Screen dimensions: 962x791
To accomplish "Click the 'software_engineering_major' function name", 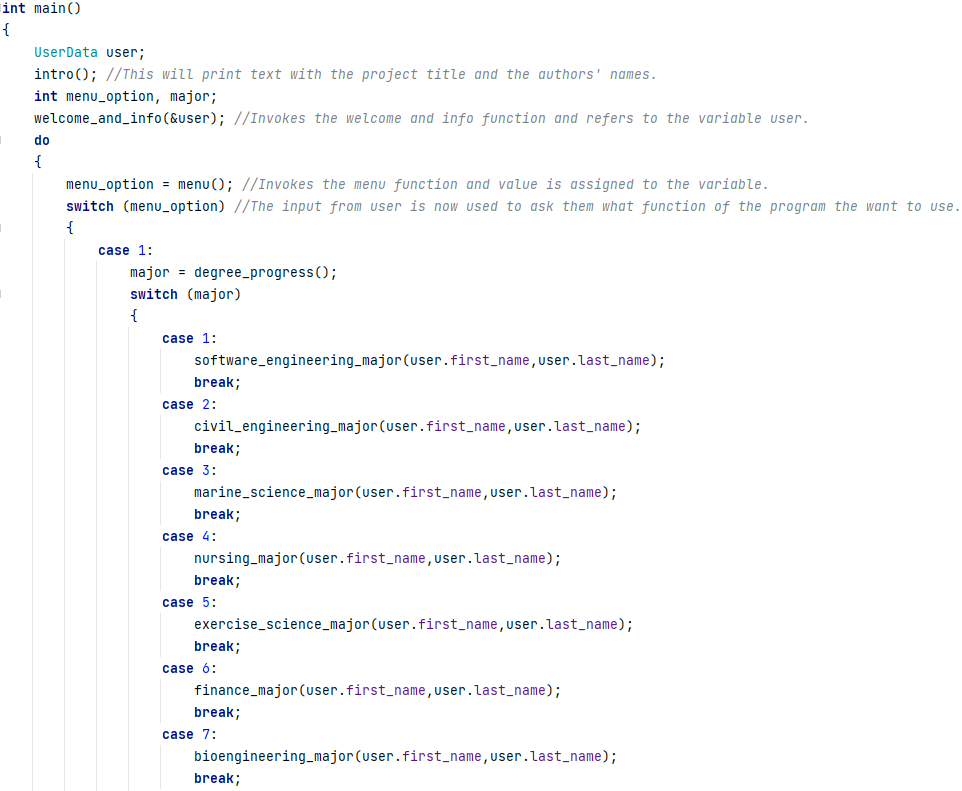I will point(298,361).
